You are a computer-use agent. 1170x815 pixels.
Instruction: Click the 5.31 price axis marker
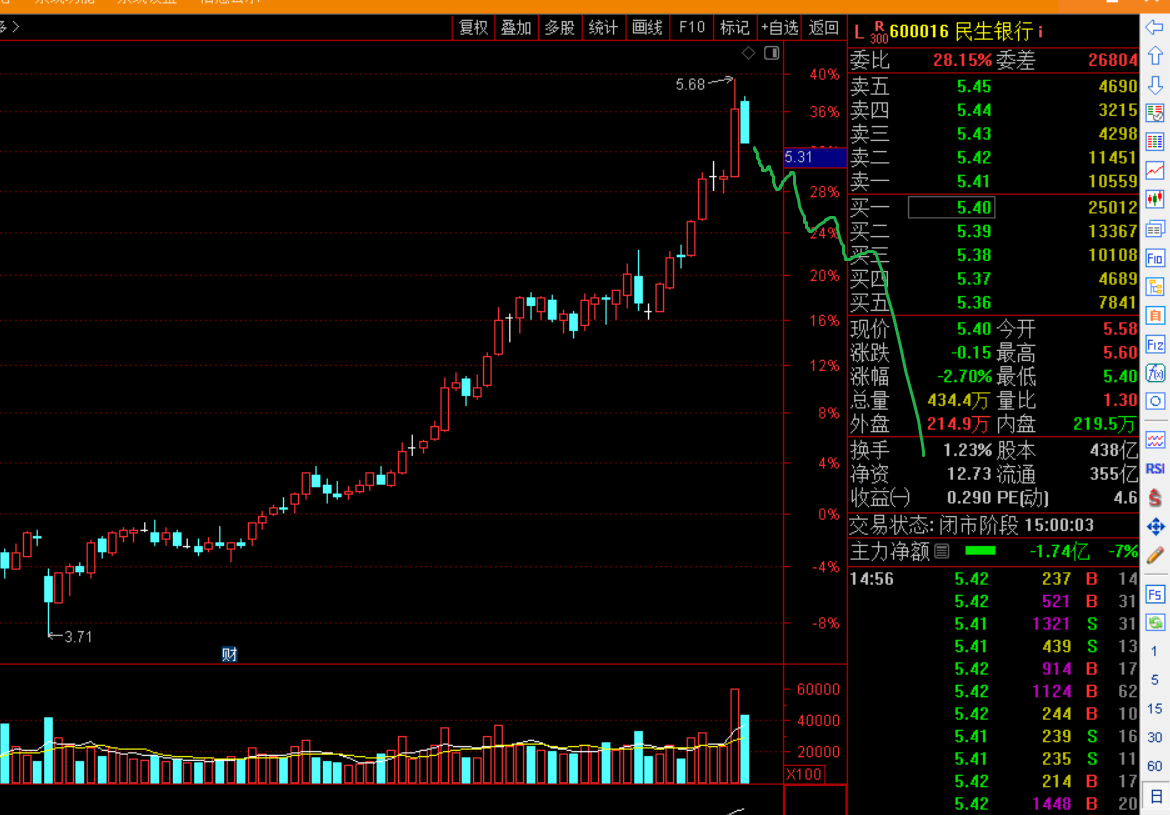coord(814,157)
